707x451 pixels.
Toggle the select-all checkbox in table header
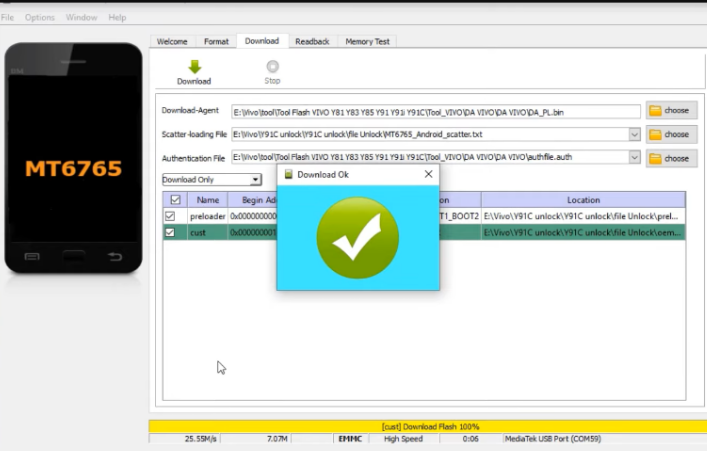pos(175,199)
